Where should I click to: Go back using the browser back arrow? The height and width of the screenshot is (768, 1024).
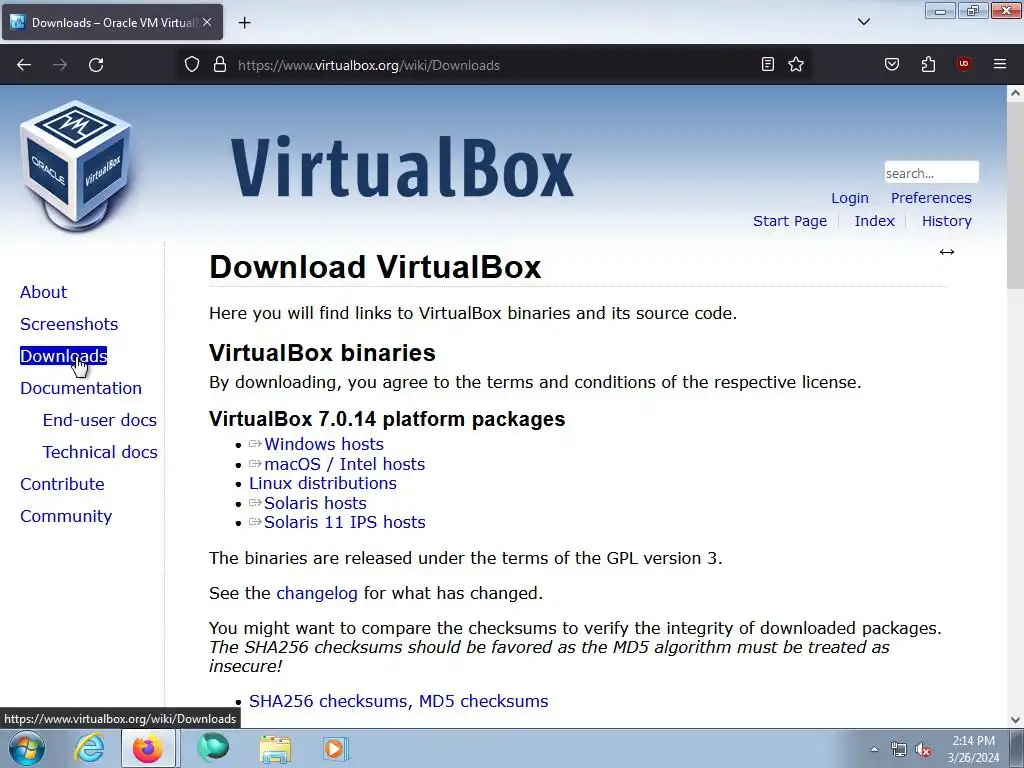coord(24,65)
